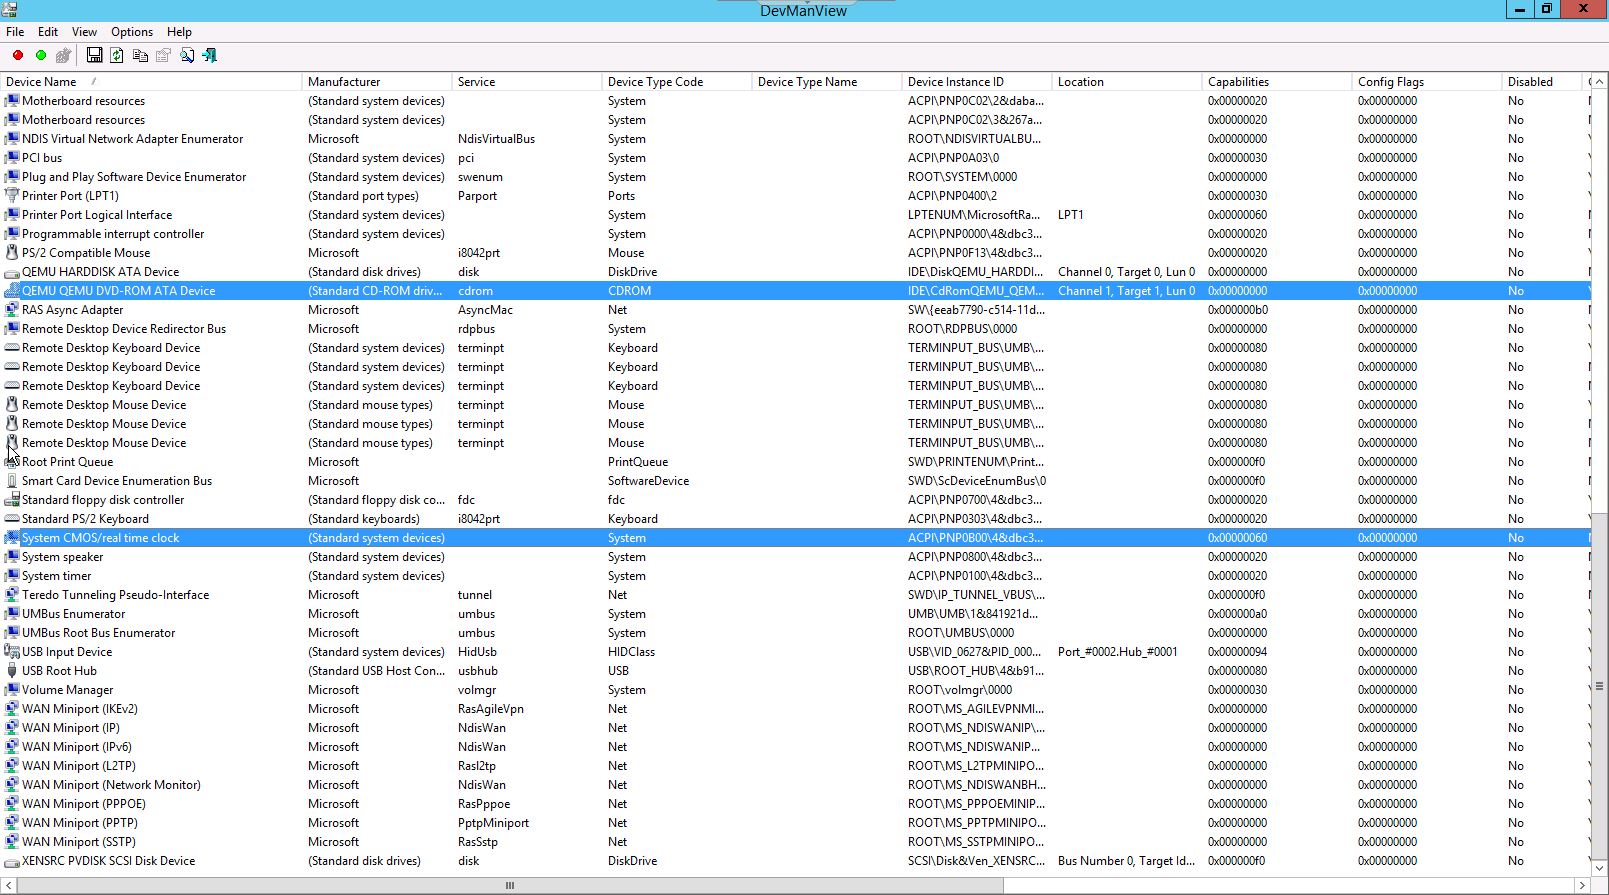Click the red Disable Selected Devices icon

18,56
